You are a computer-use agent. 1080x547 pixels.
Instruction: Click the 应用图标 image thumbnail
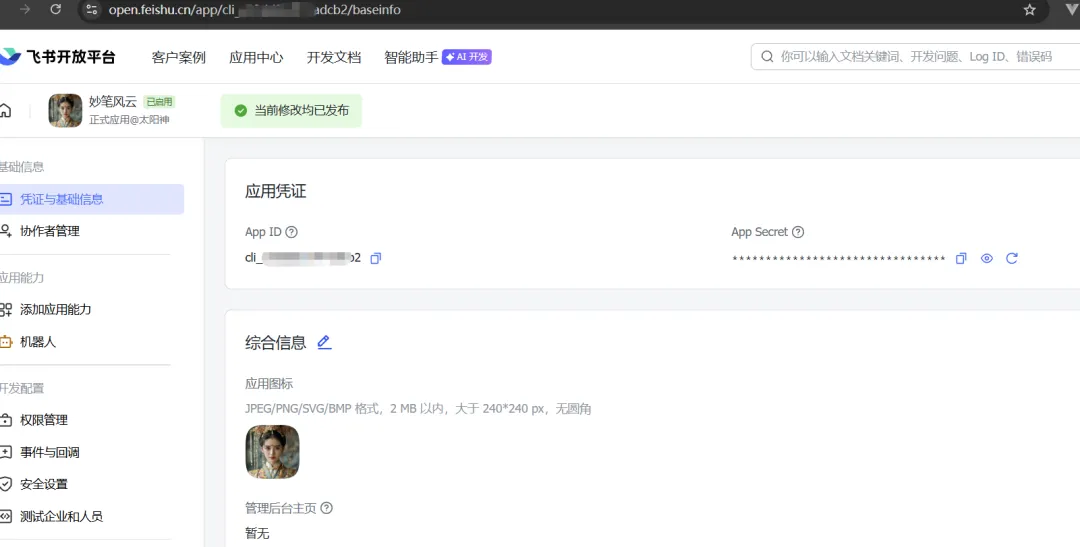(x=272, y=452)
